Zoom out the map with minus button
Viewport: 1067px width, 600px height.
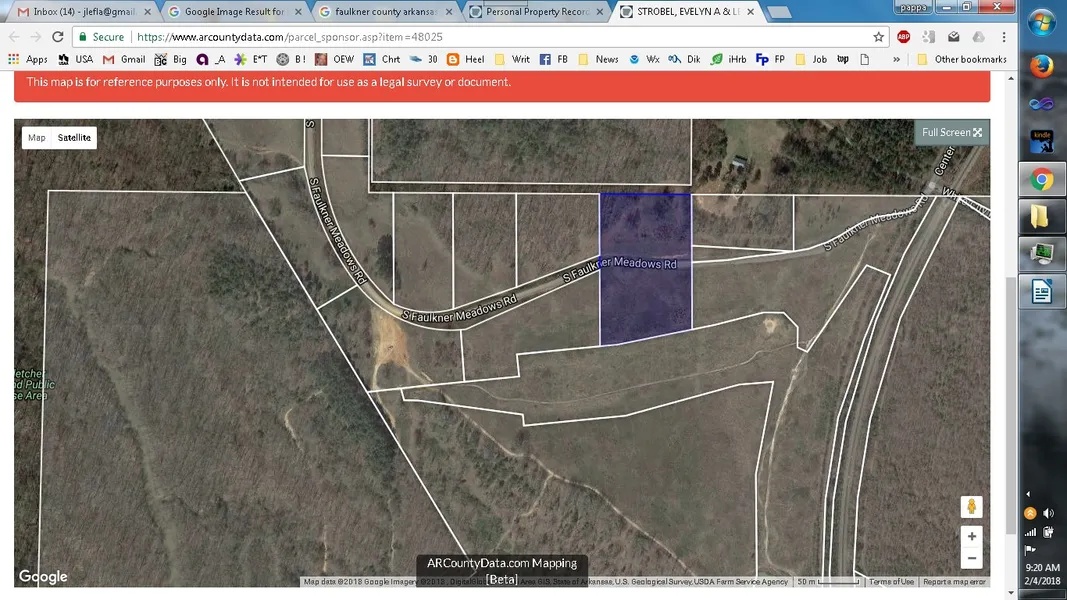(x=971, y=559)
